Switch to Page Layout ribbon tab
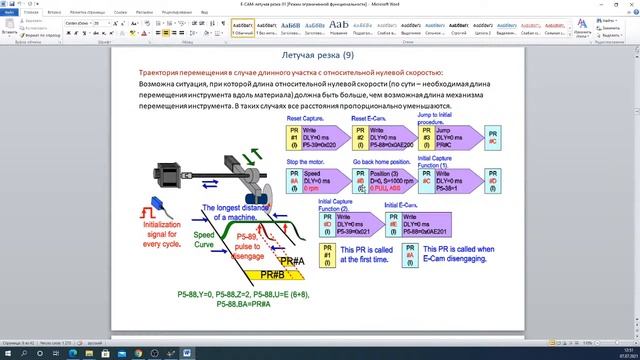640x360 pixels. point(87,13)
